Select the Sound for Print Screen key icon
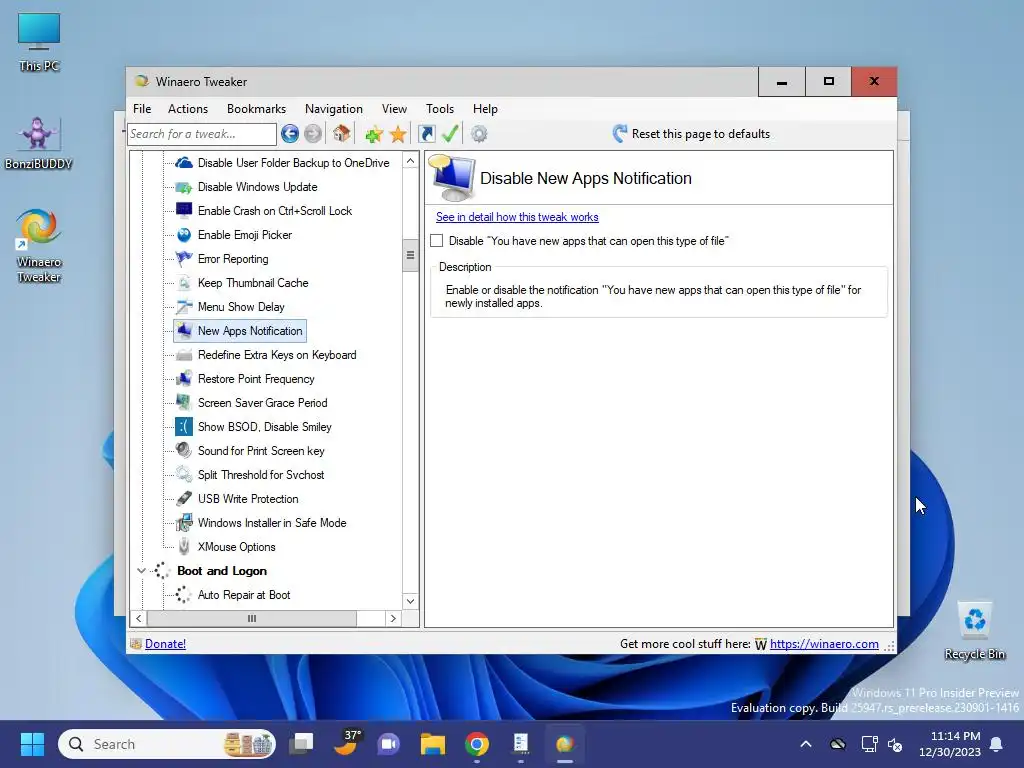Viewport: 1024px width, 768px height. pos(184,451)
